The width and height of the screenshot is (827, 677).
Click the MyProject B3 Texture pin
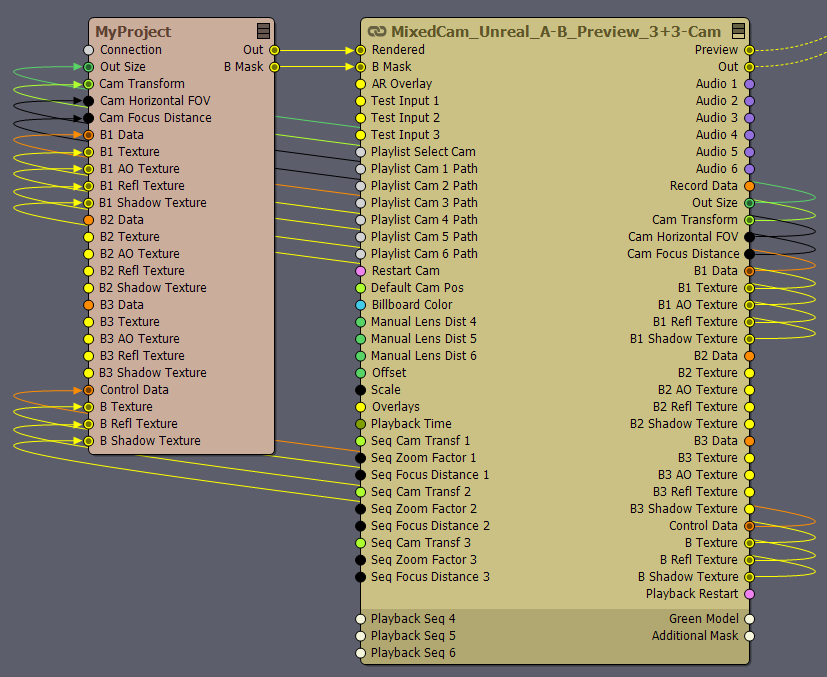tap(89, 322)
